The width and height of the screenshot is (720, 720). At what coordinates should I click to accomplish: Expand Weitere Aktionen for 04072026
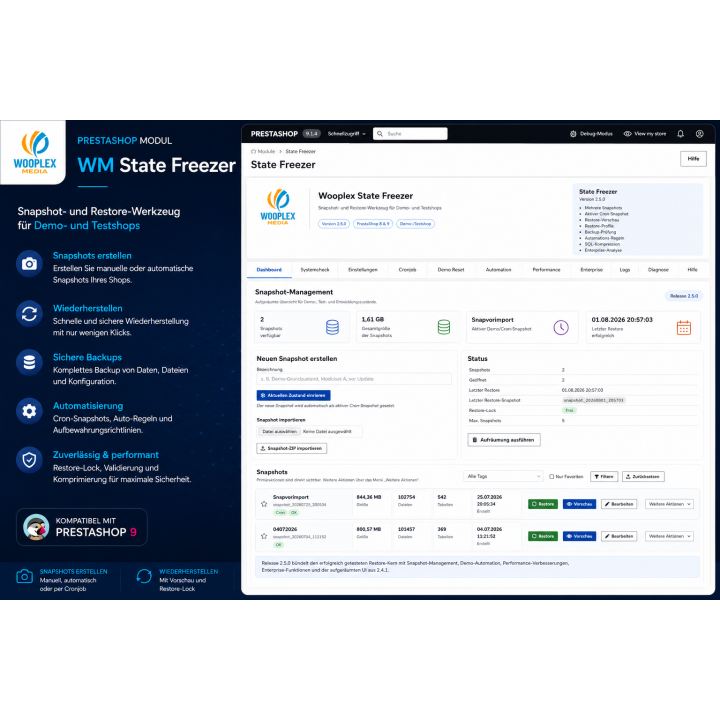coord(669,536)
